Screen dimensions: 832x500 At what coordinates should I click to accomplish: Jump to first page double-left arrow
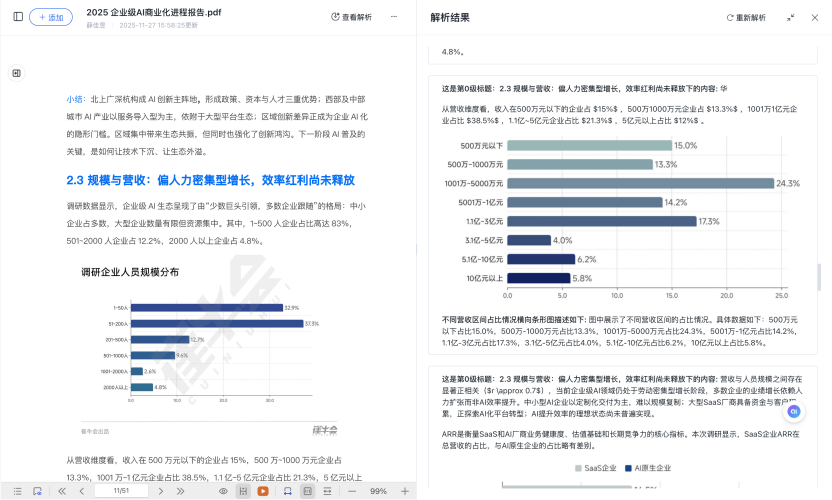pyautogui.click(x=62, y=491)
